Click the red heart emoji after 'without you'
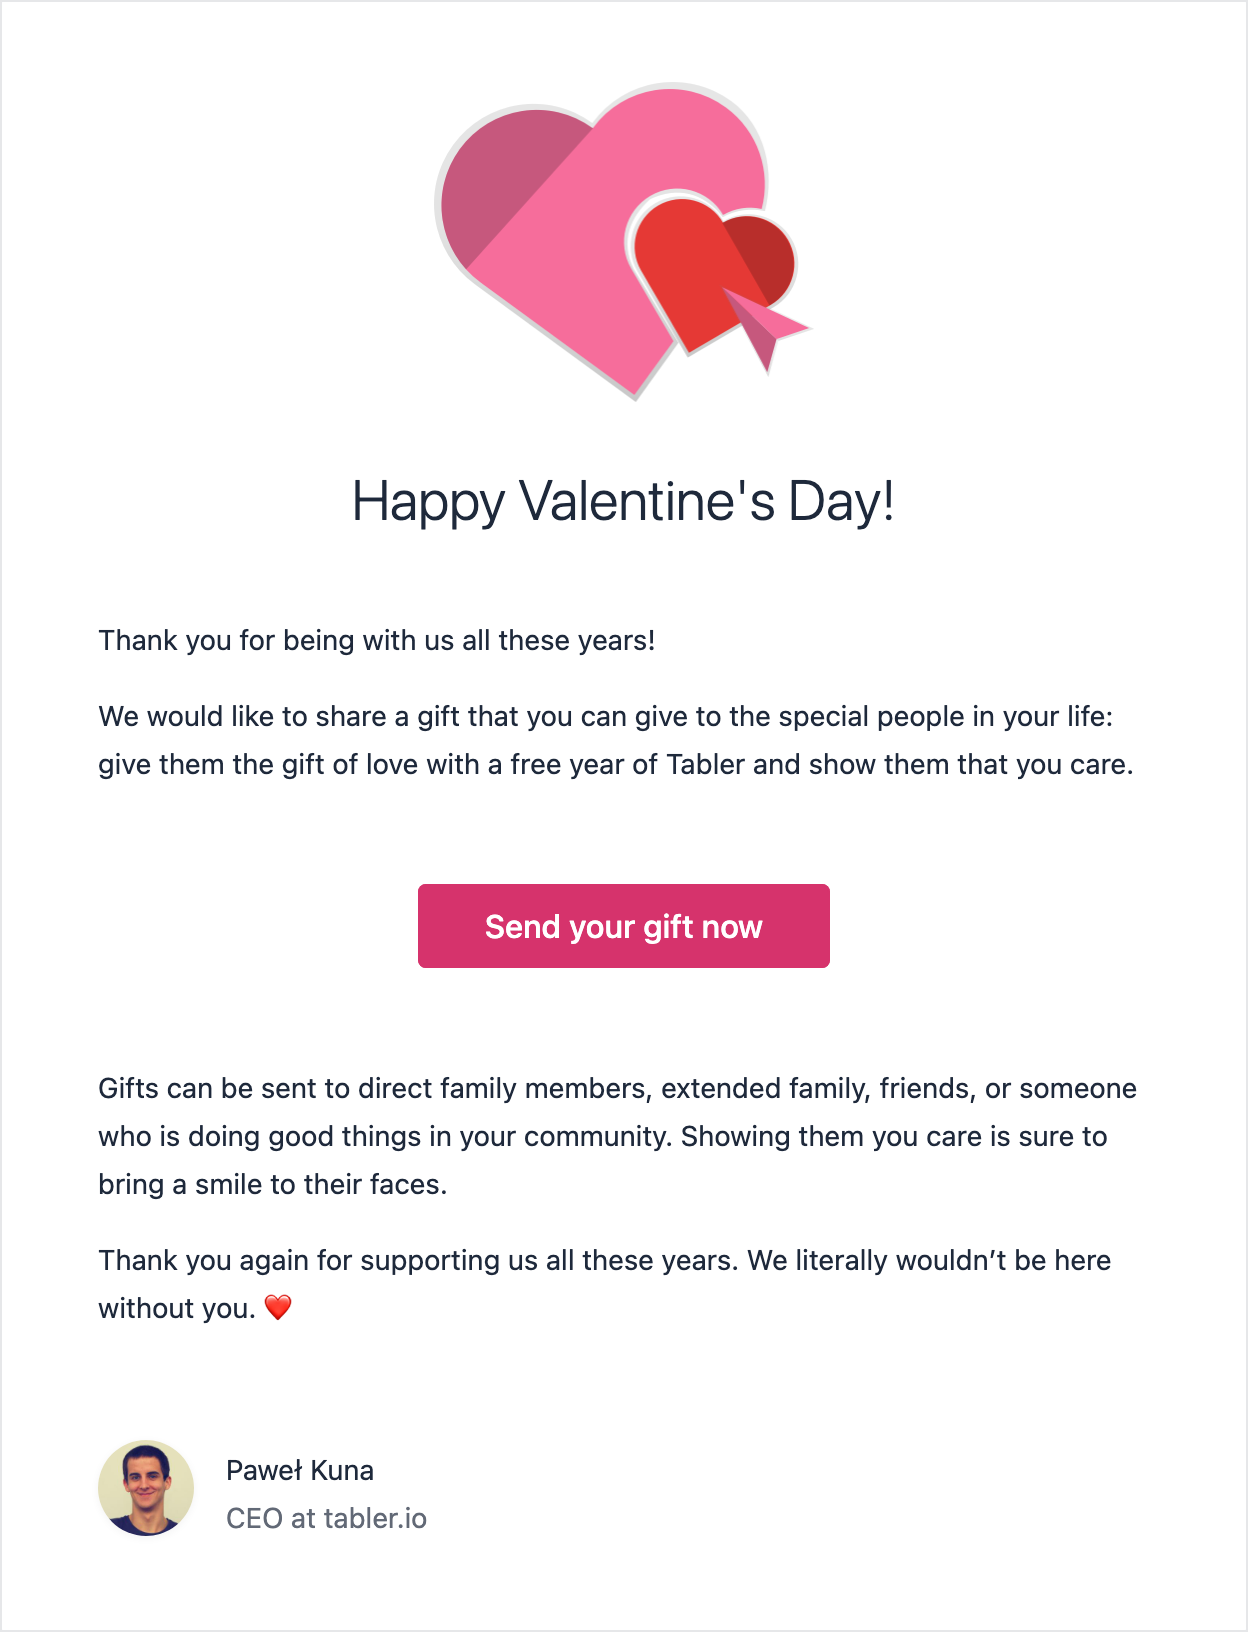The width and height of the screenshot is (1248, 1632). click(279, 1306)
